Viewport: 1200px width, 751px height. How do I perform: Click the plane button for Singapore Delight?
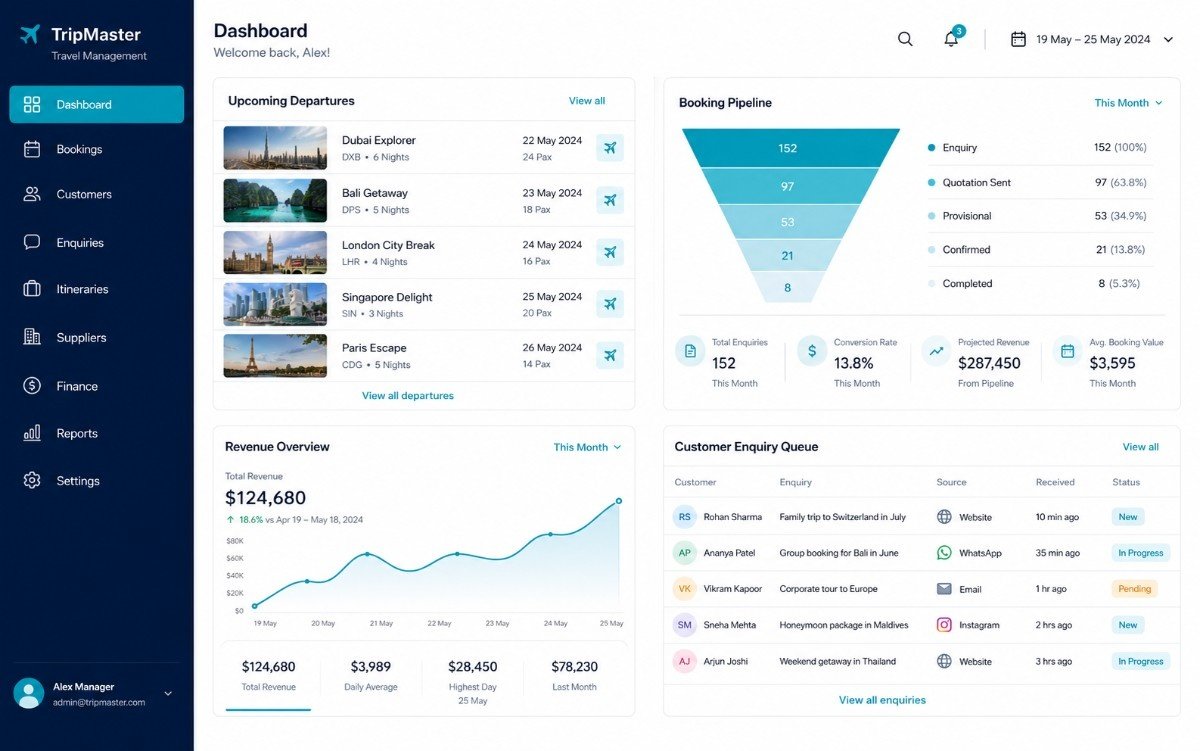pyautogui.click(x=610, y=304)
